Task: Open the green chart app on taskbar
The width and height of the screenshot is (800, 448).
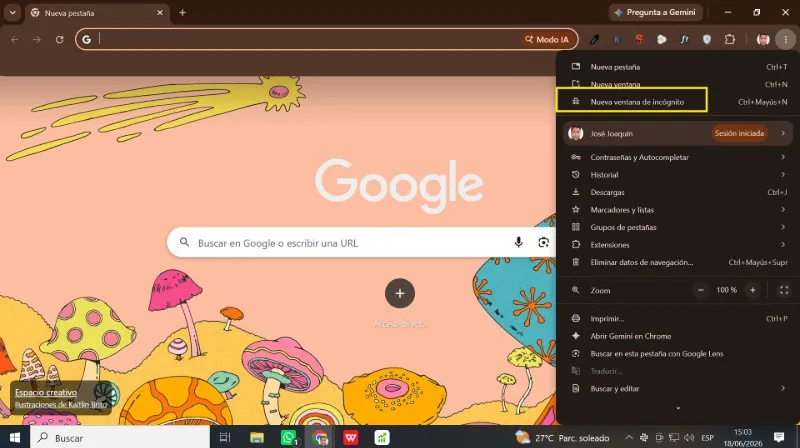Action: click(x=382, y=437)
